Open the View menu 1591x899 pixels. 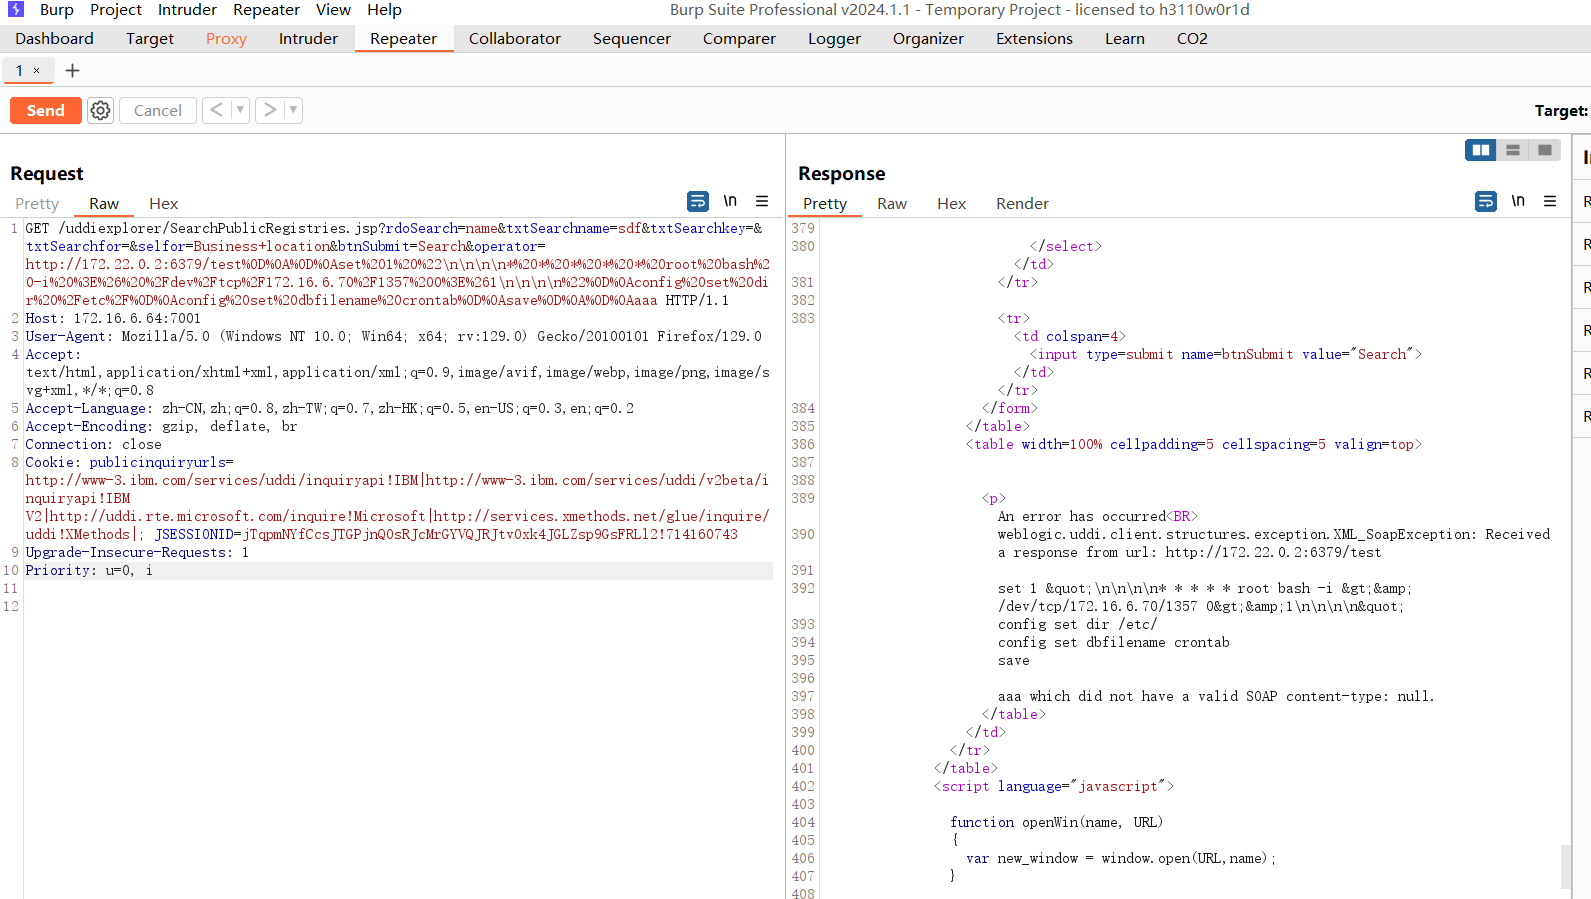333,10
